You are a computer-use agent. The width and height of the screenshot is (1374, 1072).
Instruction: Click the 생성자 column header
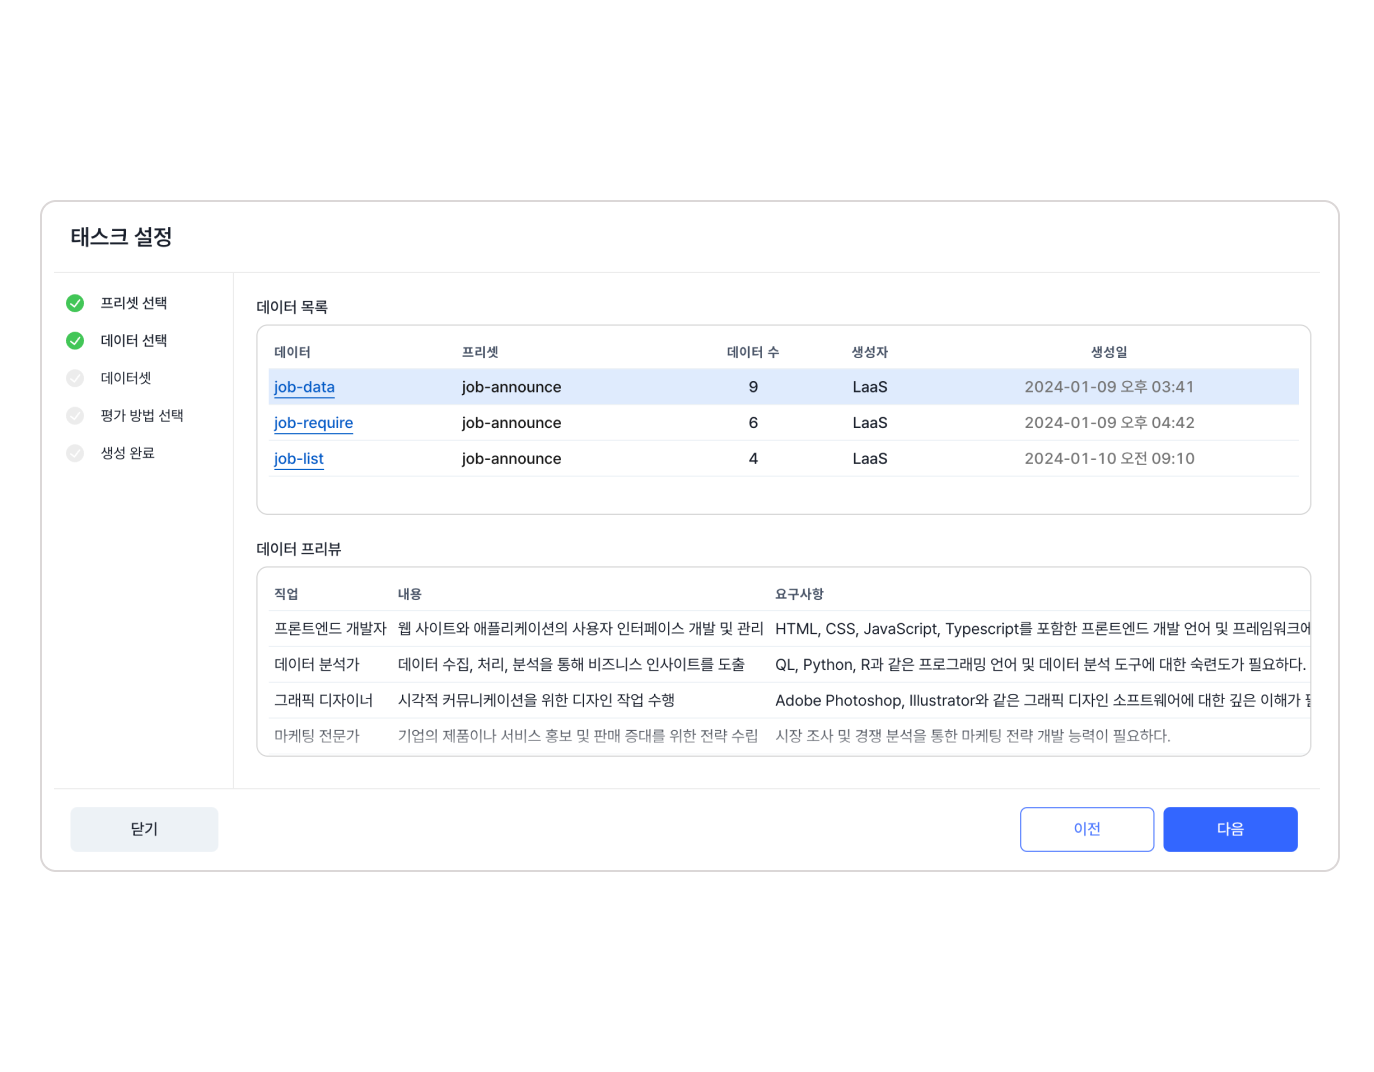[870, 352]
